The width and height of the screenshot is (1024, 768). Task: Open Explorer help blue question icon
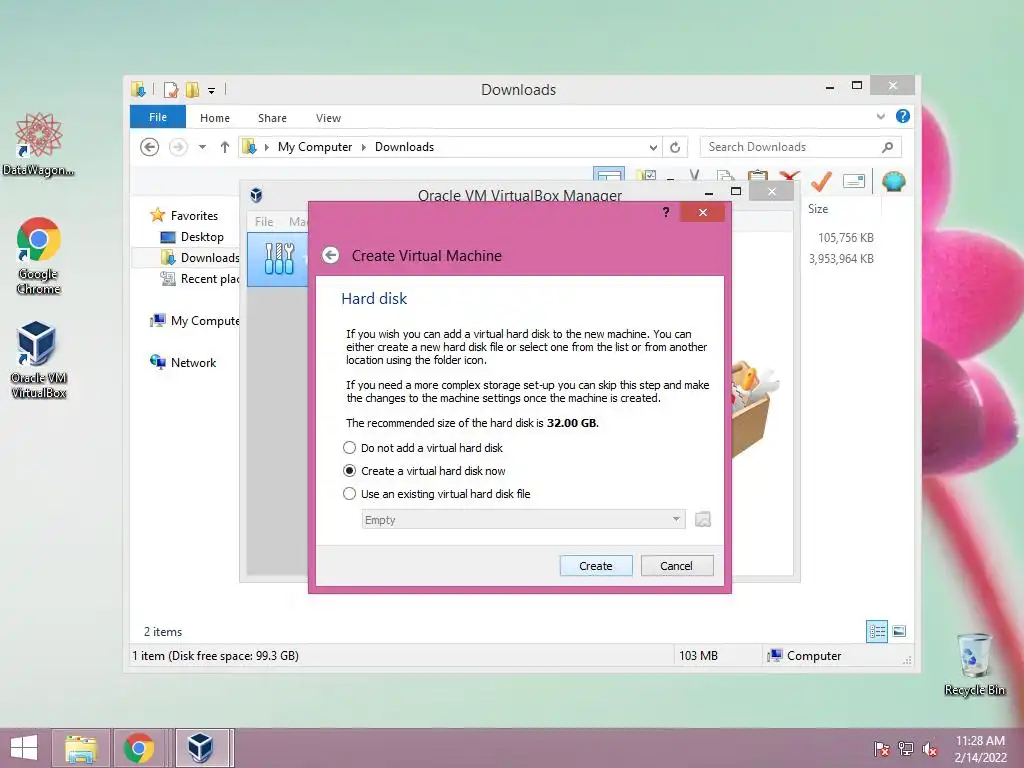[x=903, y=116]
